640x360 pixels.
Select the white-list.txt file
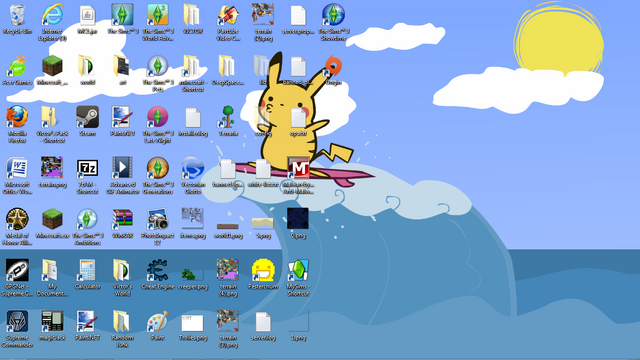(x=263, y=170)
